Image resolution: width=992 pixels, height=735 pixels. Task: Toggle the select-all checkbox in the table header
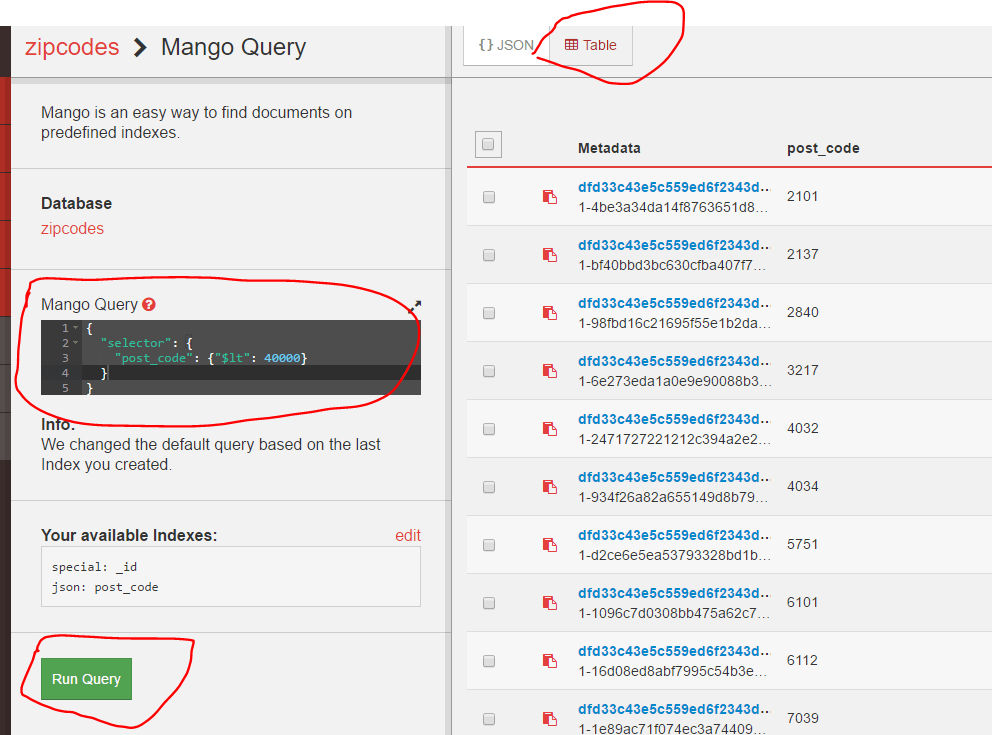(x=488, y=144)
